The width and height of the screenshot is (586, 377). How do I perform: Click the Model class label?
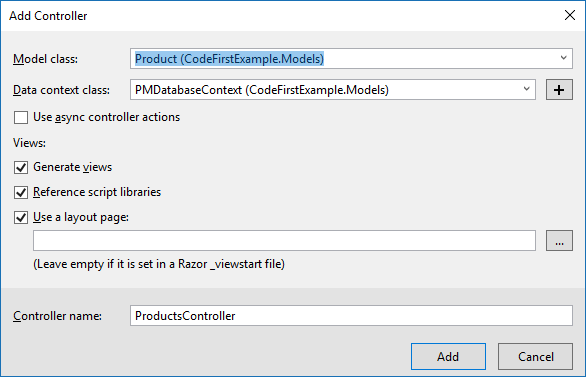click(x=45, y=59)
